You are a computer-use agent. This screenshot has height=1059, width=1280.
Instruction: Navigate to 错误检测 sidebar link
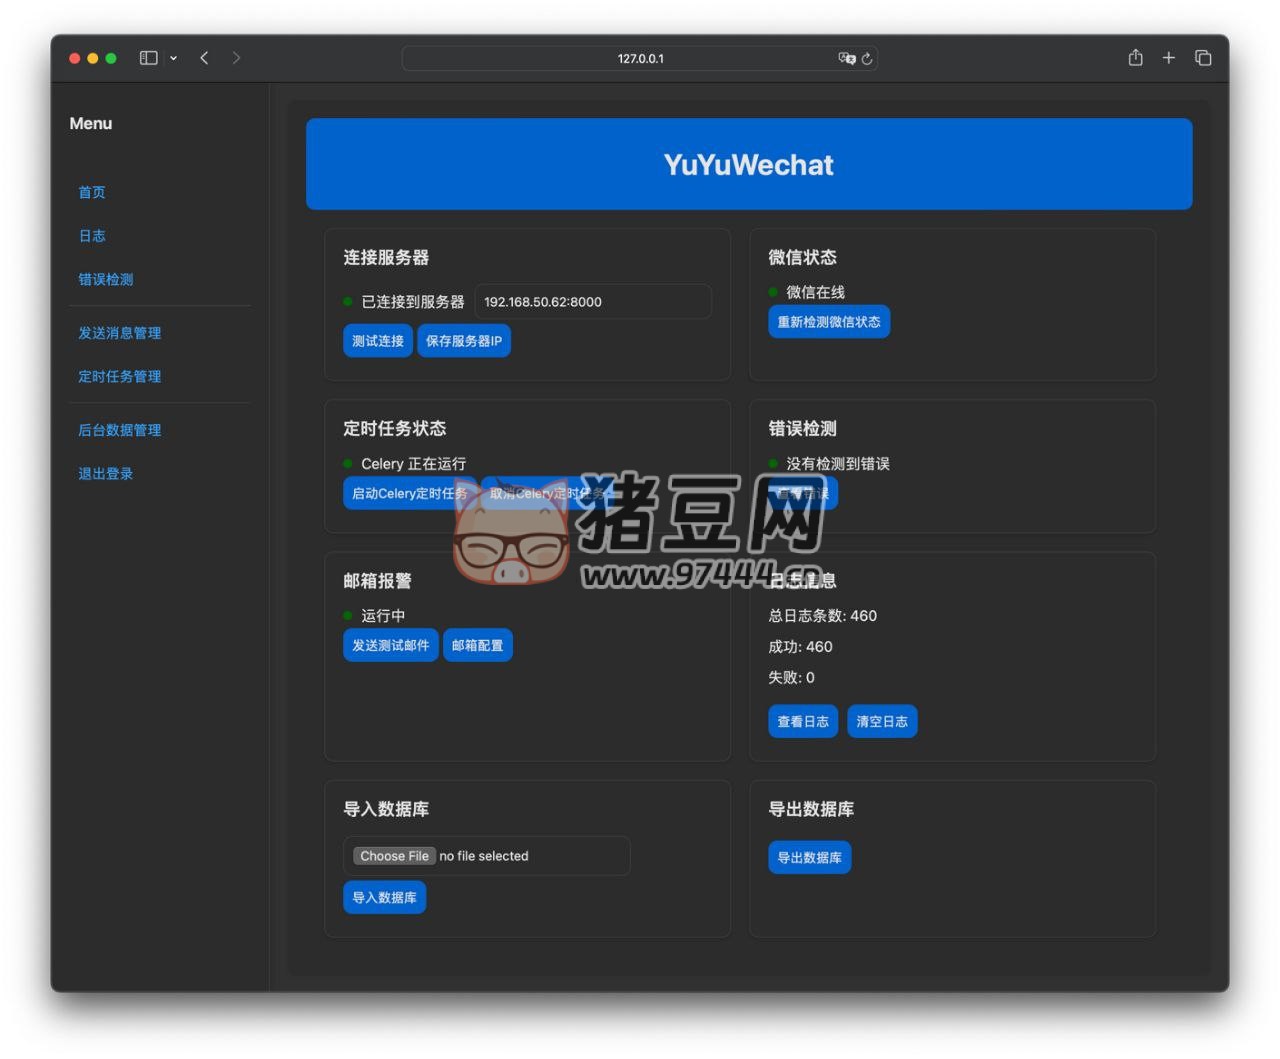pos(106,280)
